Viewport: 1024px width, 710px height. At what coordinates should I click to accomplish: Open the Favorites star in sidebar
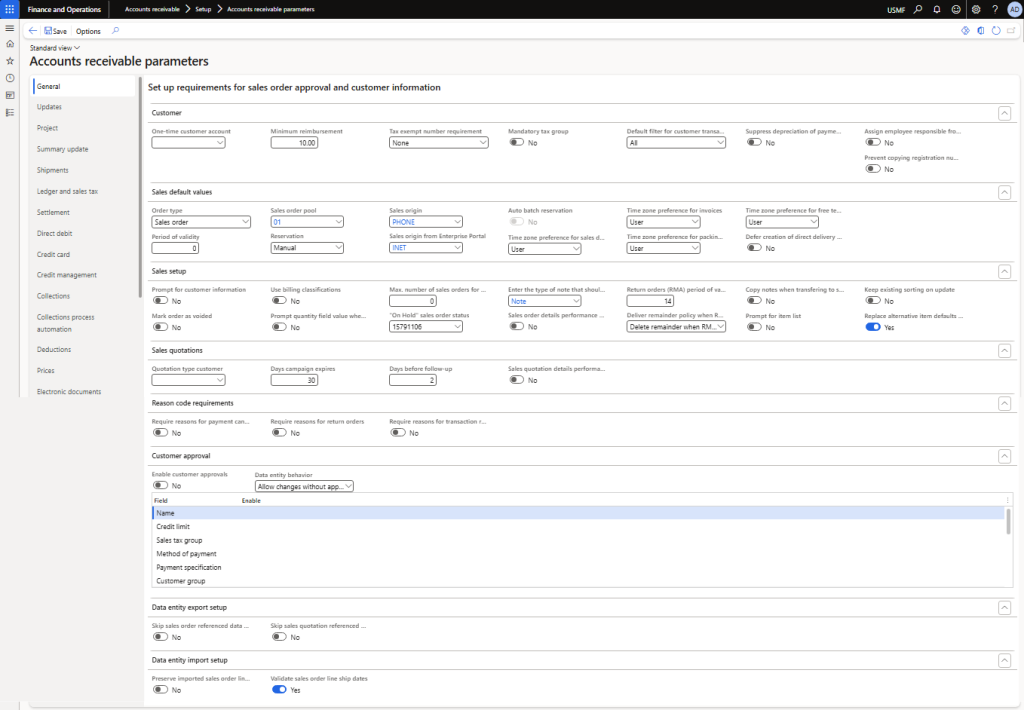pos(10,61)
